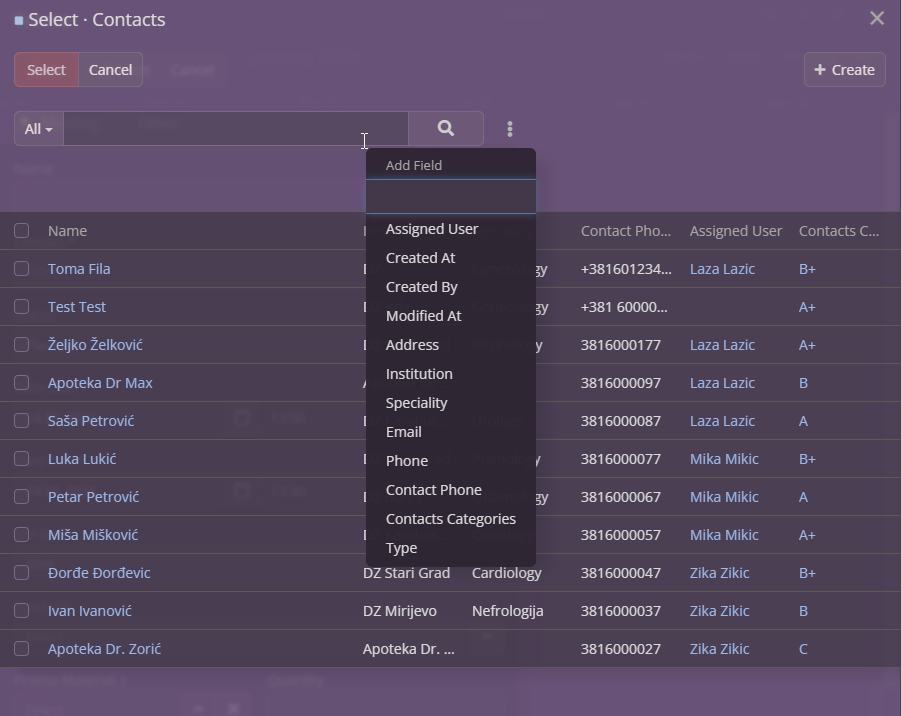The height and width of the screenshot is (716, 901).
Task: Sort by the Name column header
Action: 67,231
